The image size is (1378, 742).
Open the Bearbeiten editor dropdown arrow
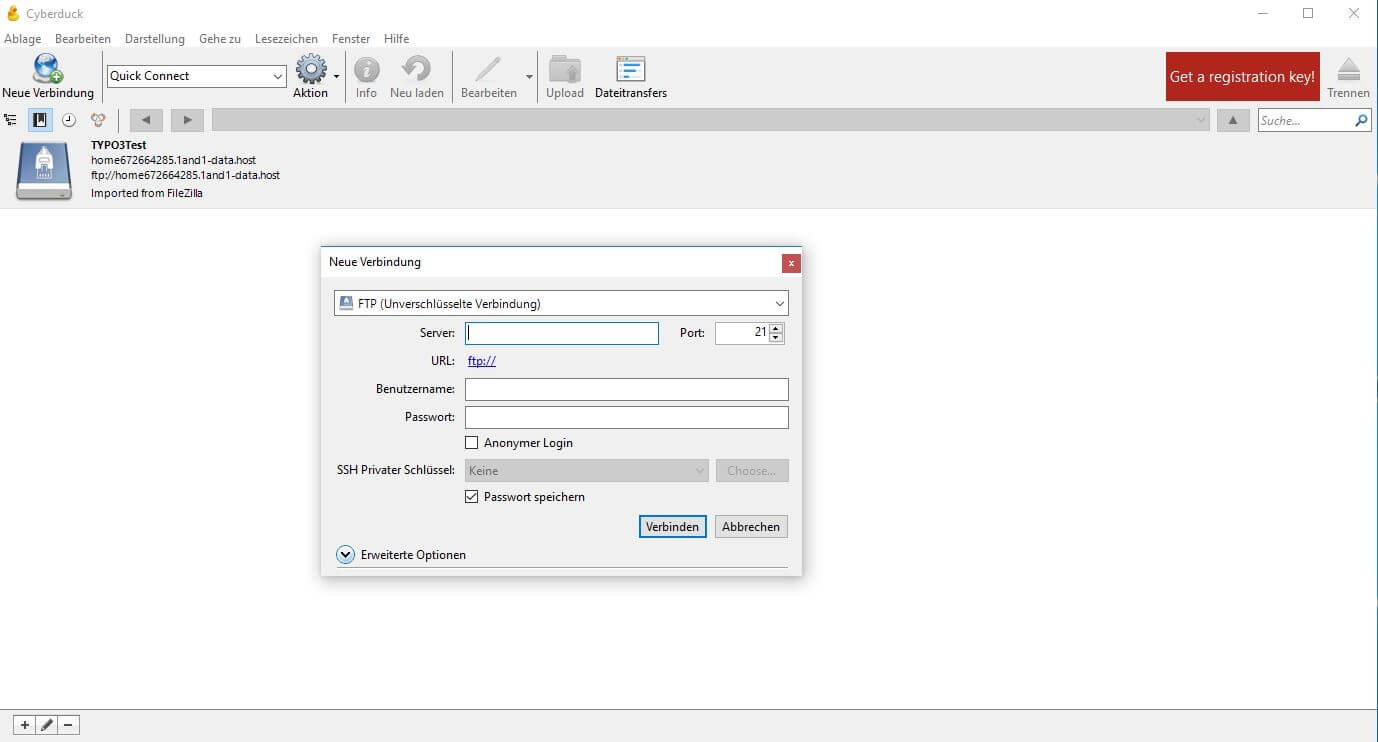coord(529,76)
